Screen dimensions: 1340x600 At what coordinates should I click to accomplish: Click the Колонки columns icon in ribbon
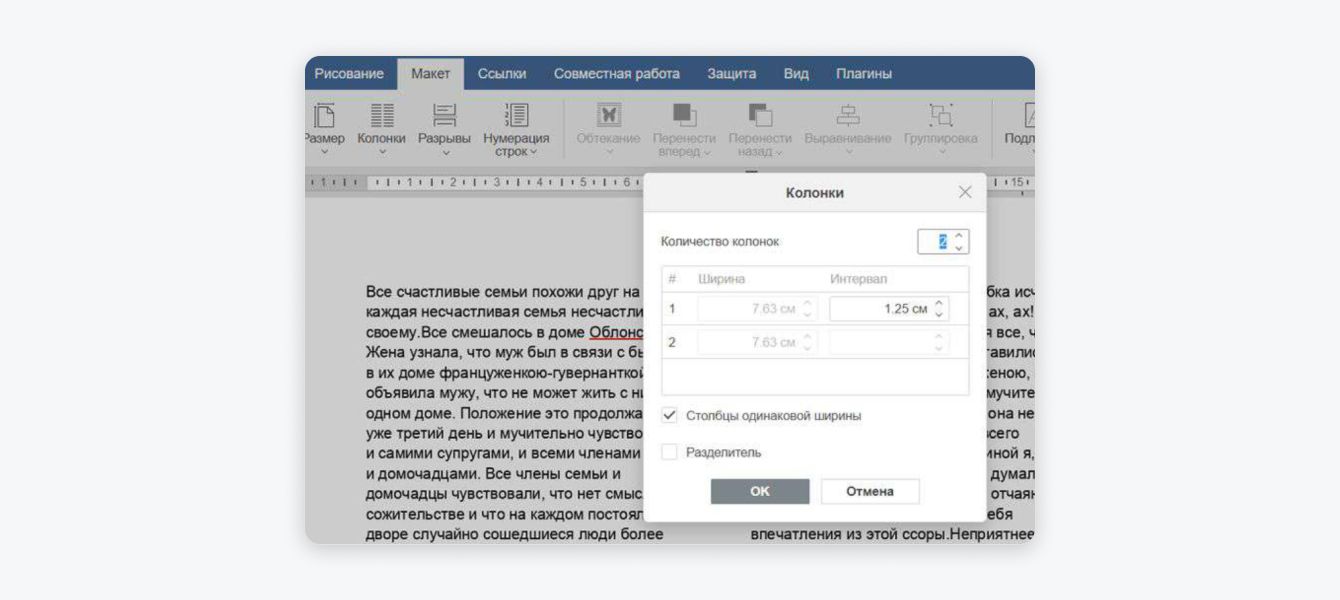tap(382, 115)
